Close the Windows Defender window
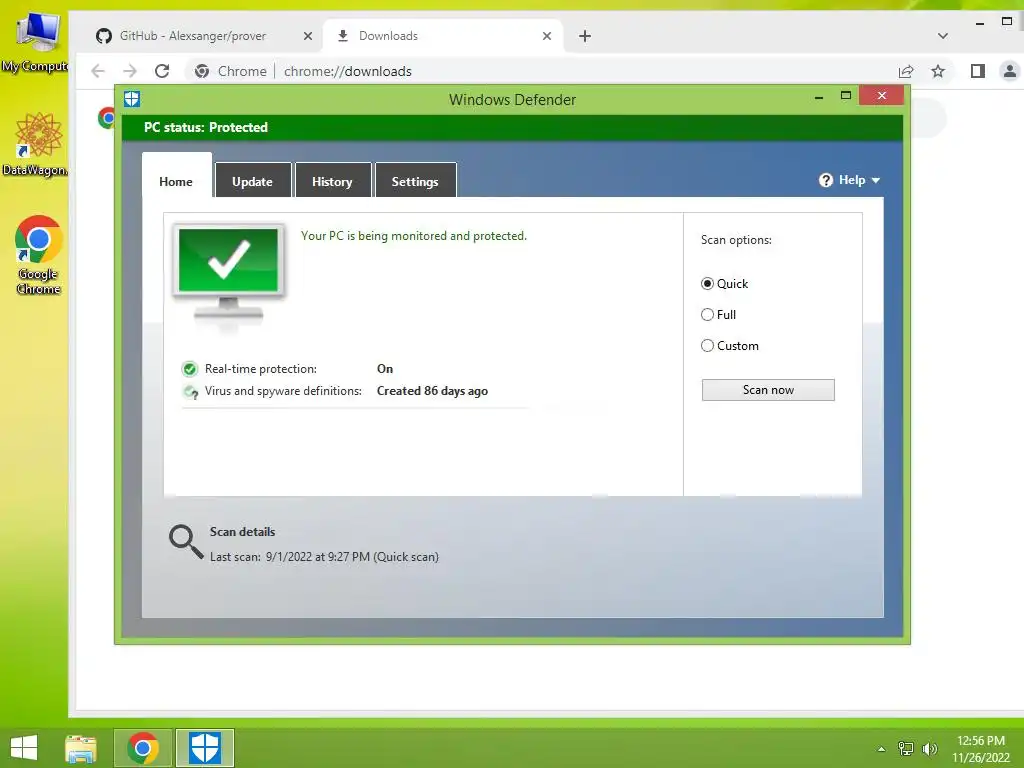 [882, 96]
